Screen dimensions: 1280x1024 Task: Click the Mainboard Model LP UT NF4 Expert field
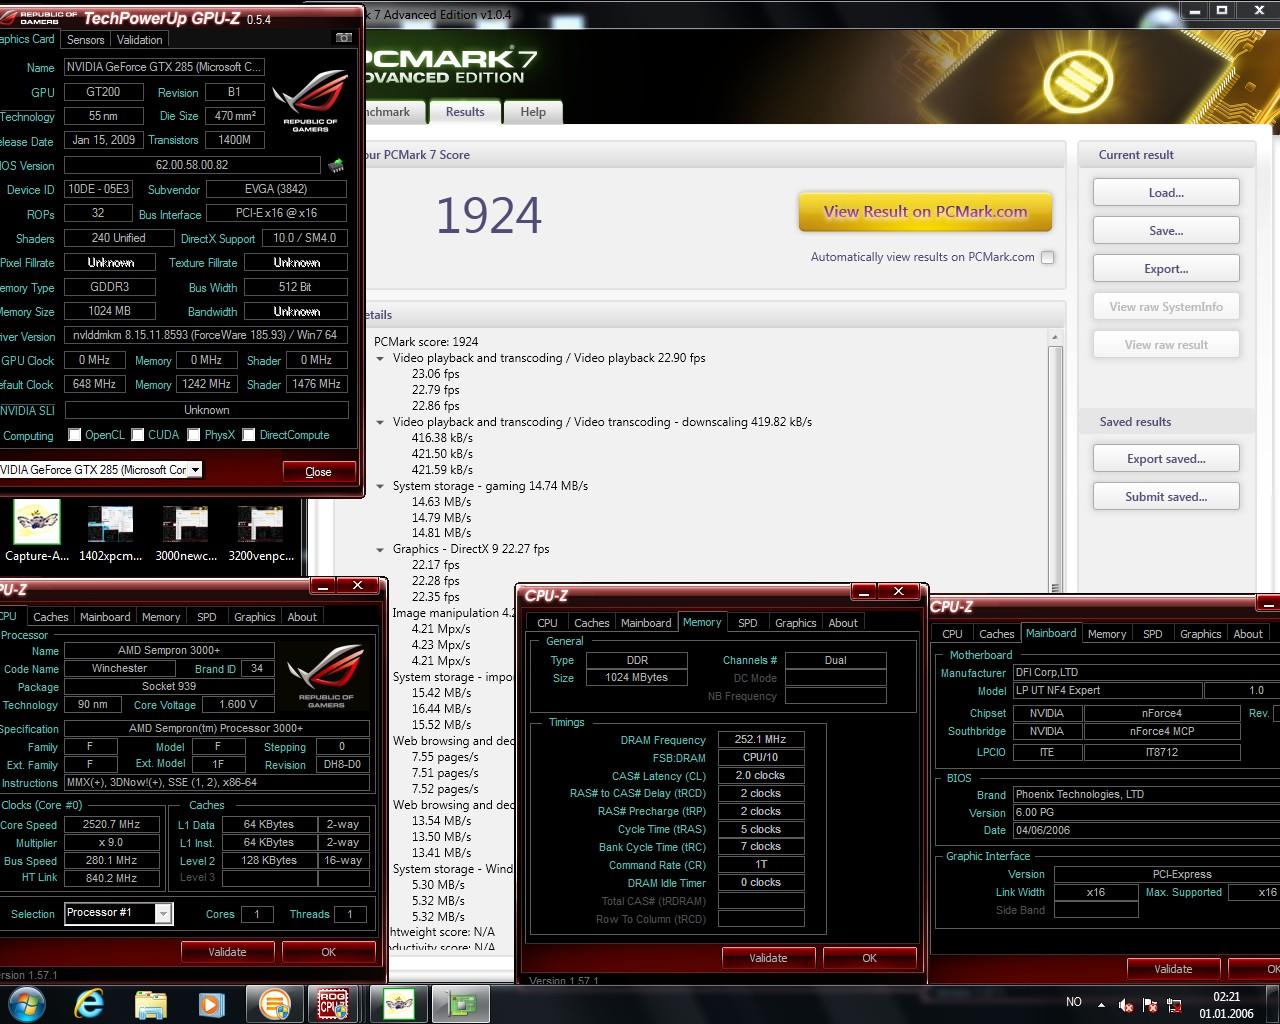tap(1106, 690)
